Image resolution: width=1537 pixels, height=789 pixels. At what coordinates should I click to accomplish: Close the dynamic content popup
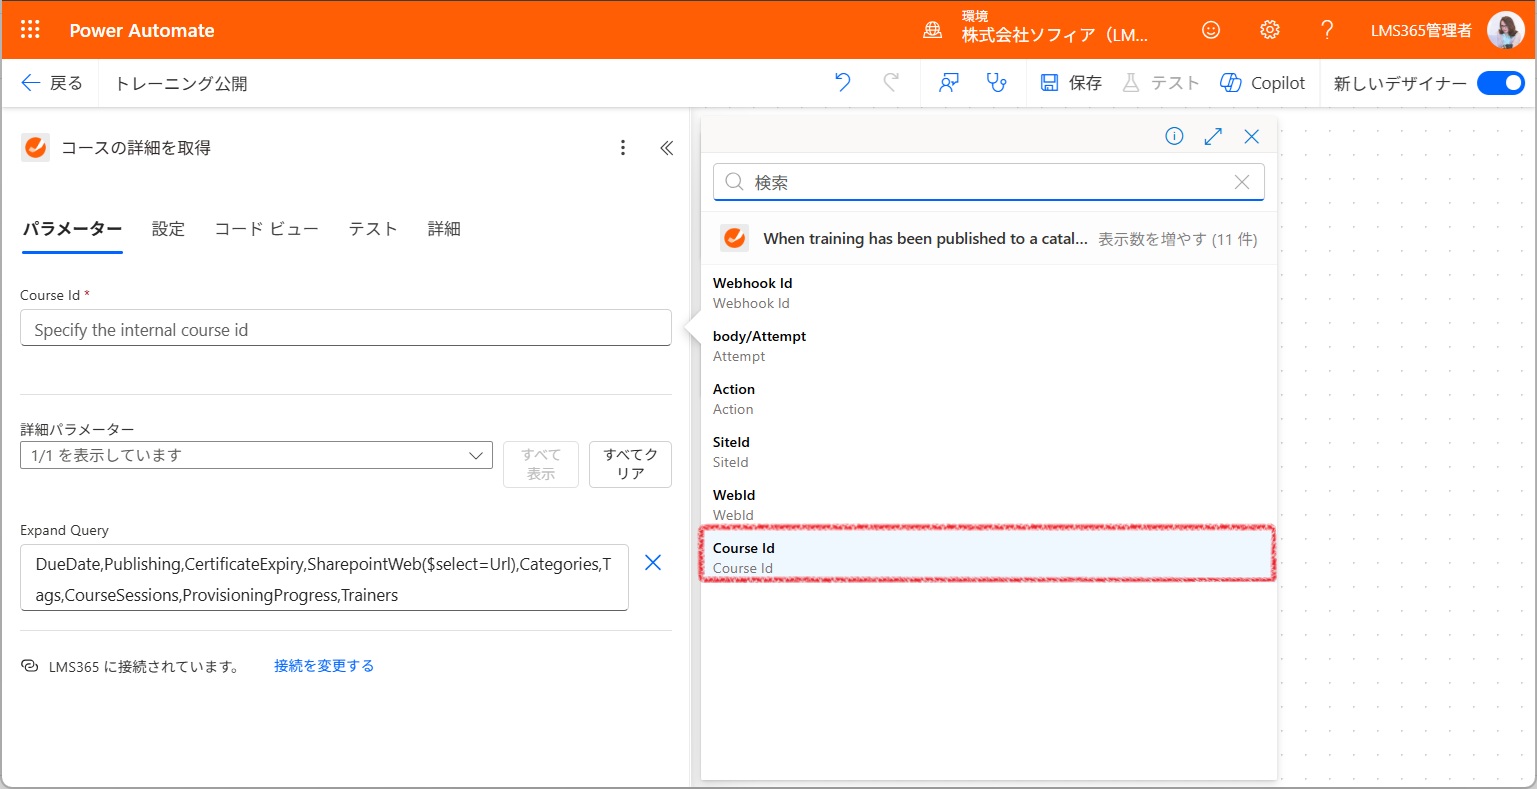pyautogui.click(x=1251, y=137)
